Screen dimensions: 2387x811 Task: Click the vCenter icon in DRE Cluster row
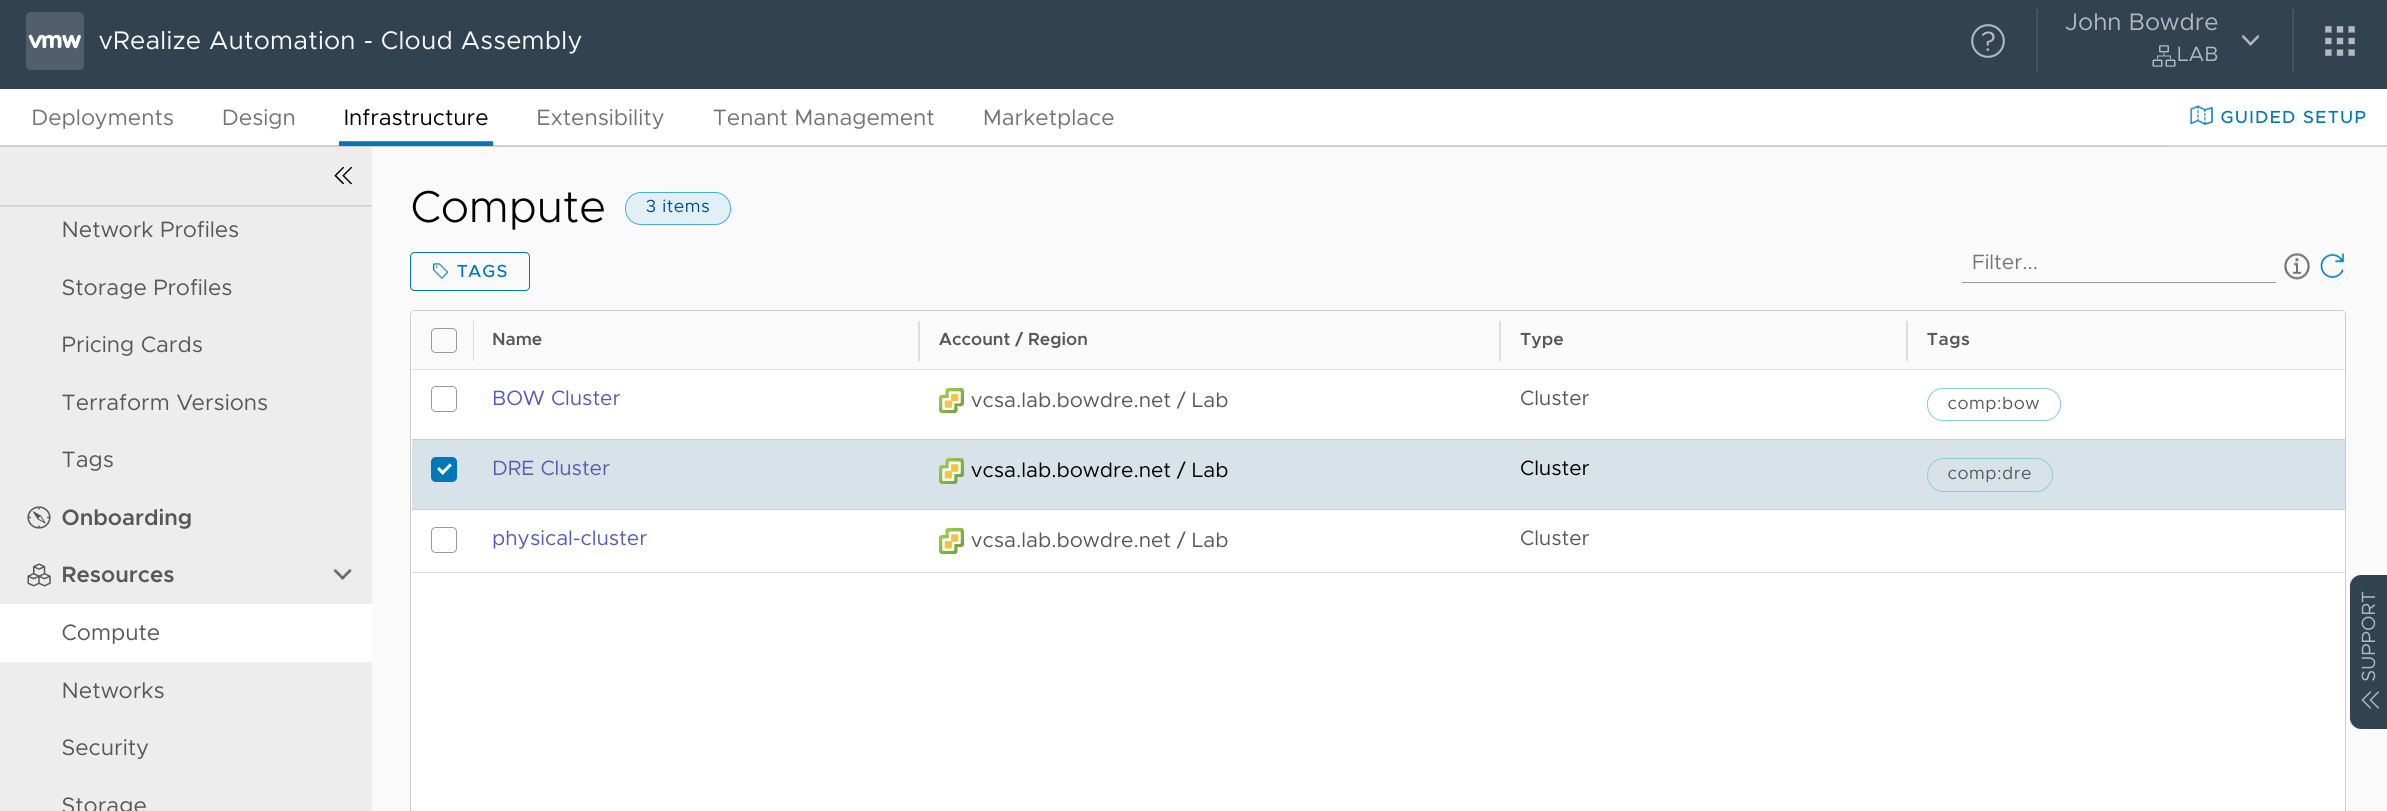coord(951,471)
